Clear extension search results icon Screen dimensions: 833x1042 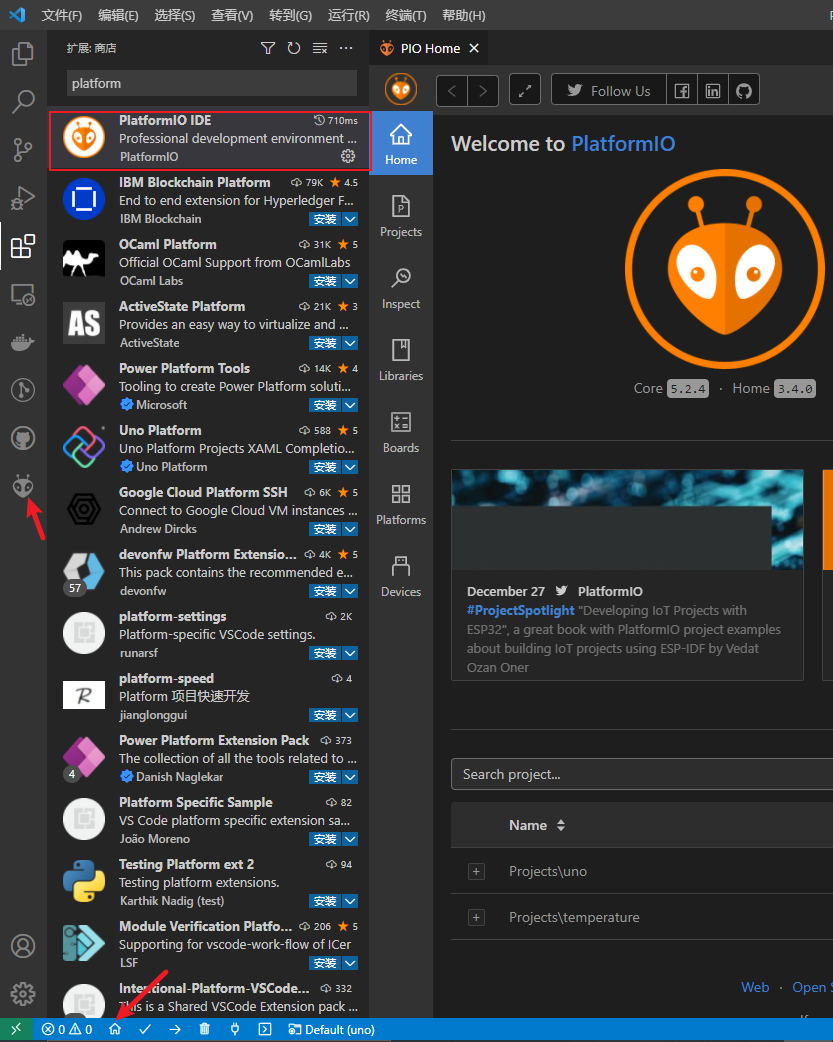point(320,48)
